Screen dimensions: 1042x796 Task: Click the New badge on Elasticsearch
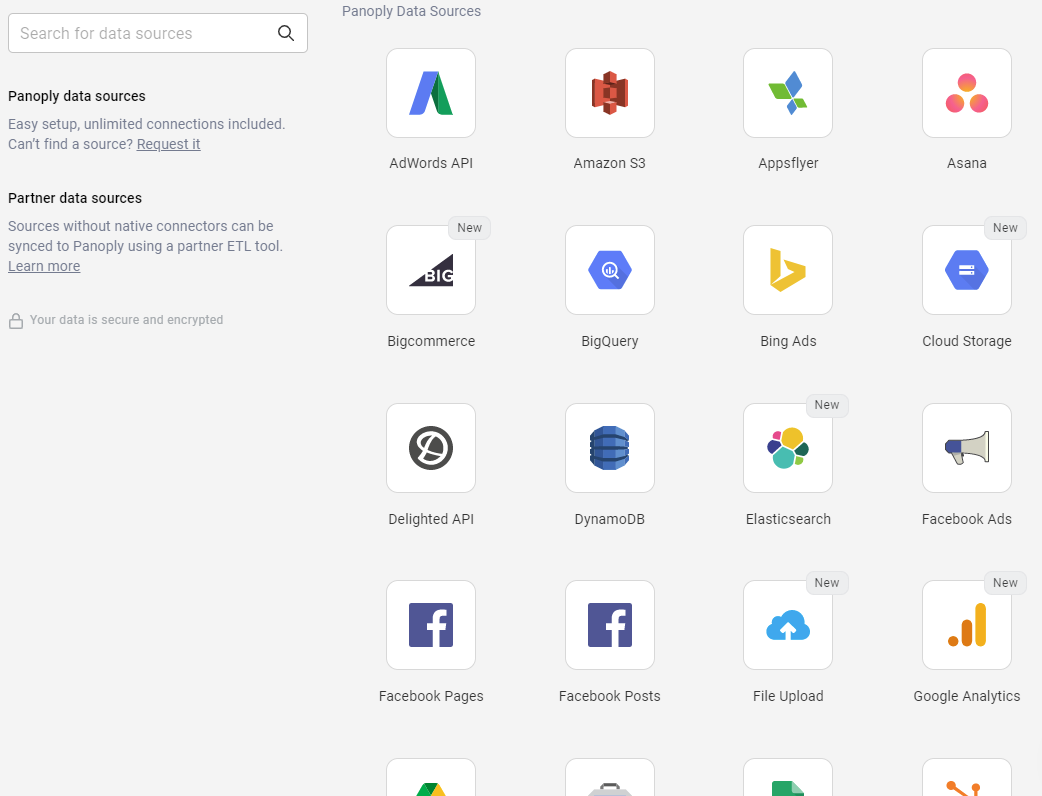pos(827,405)
